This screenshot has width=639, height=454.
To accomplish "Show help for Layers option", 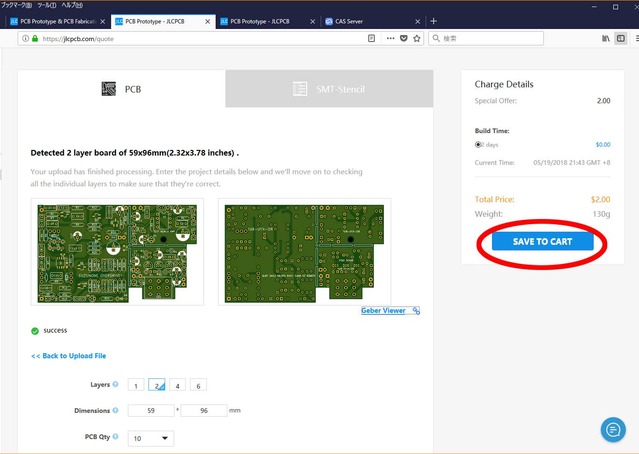I will (x=115, y=384).
